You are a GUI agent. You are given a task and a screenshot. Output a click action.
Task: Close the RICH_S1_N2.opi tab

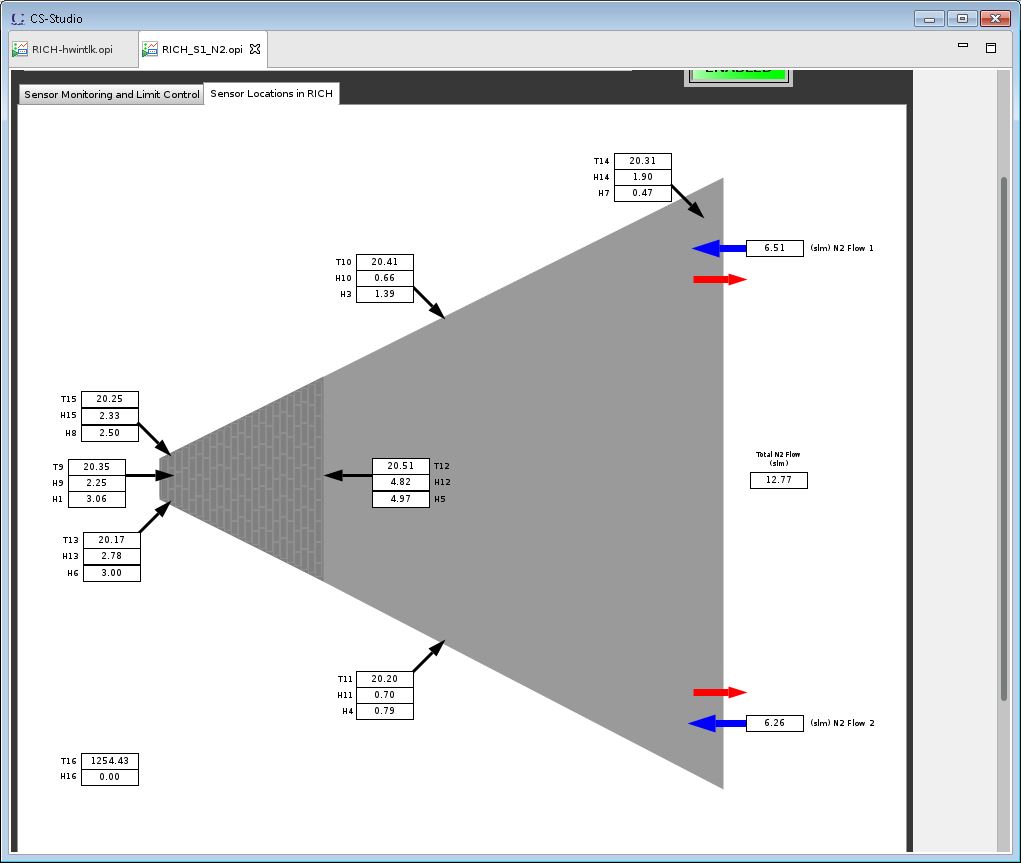click(255, 50)
